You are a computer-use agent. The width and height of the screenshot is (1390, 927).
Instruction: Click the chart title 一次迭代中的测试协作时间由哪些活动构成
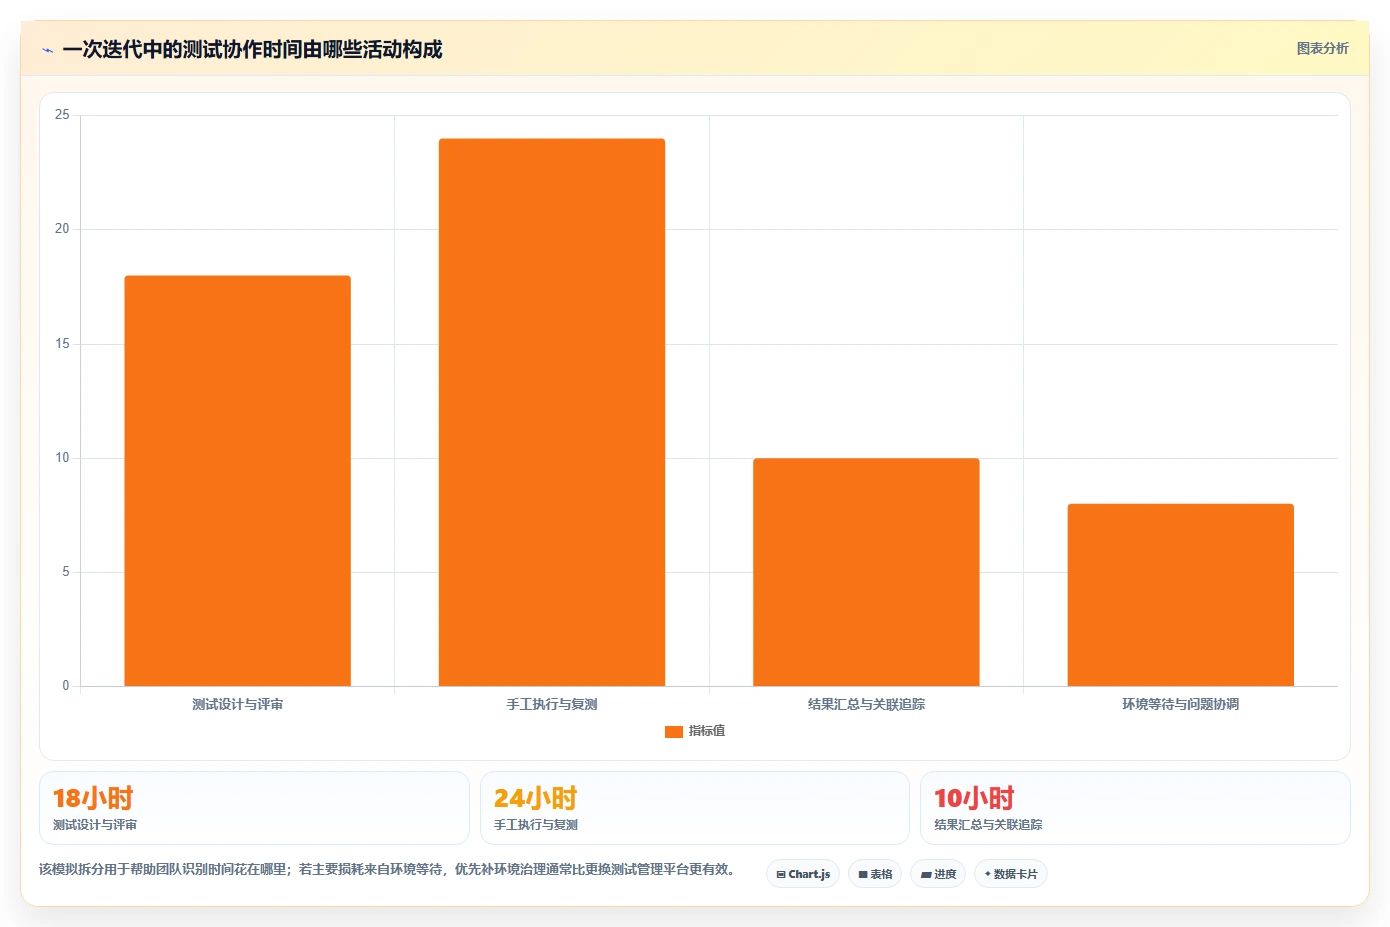tap(252, 49)
